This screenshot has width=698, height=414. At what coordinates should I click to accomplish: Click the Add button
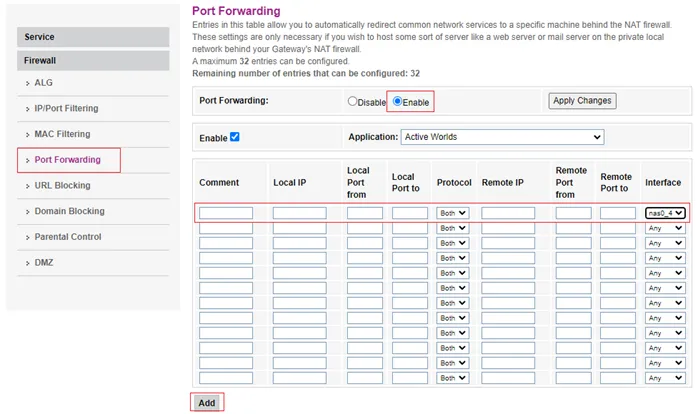click(x=206, y=402)
